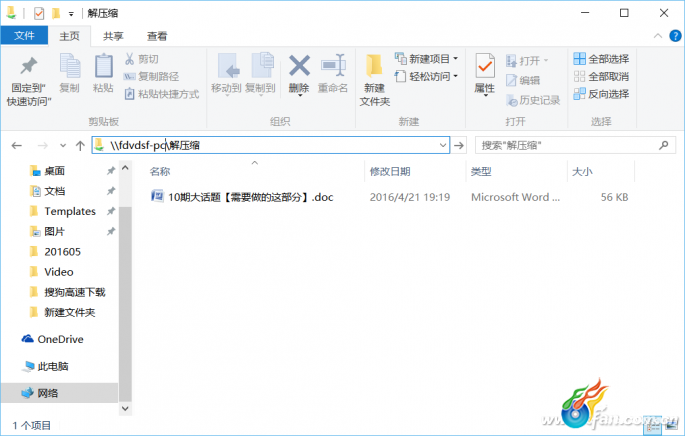The width and height of the screenshot is (685, 436).
Task: Open the 搜狗高速下载 folder in the sidebar
Action: [x=75, y=292]
